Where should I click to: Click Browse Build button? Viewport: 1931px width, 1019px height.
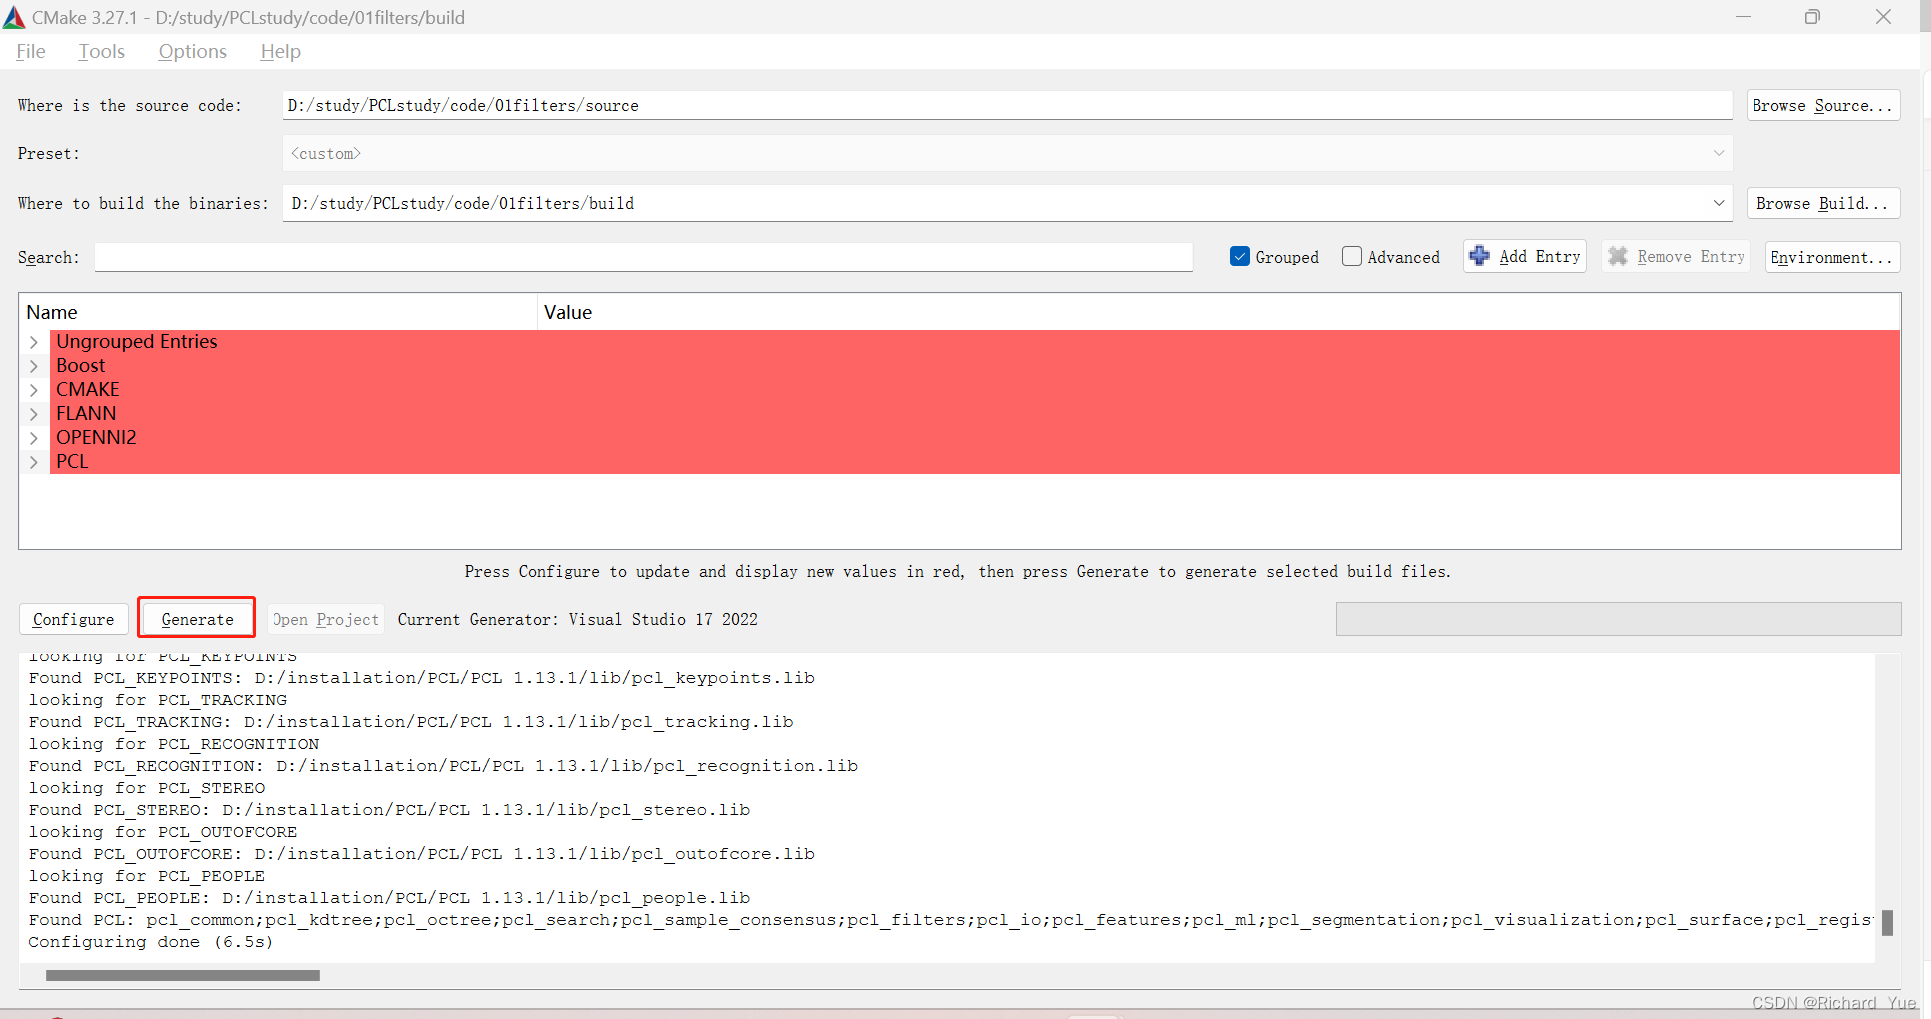[x=1823, y=203]
